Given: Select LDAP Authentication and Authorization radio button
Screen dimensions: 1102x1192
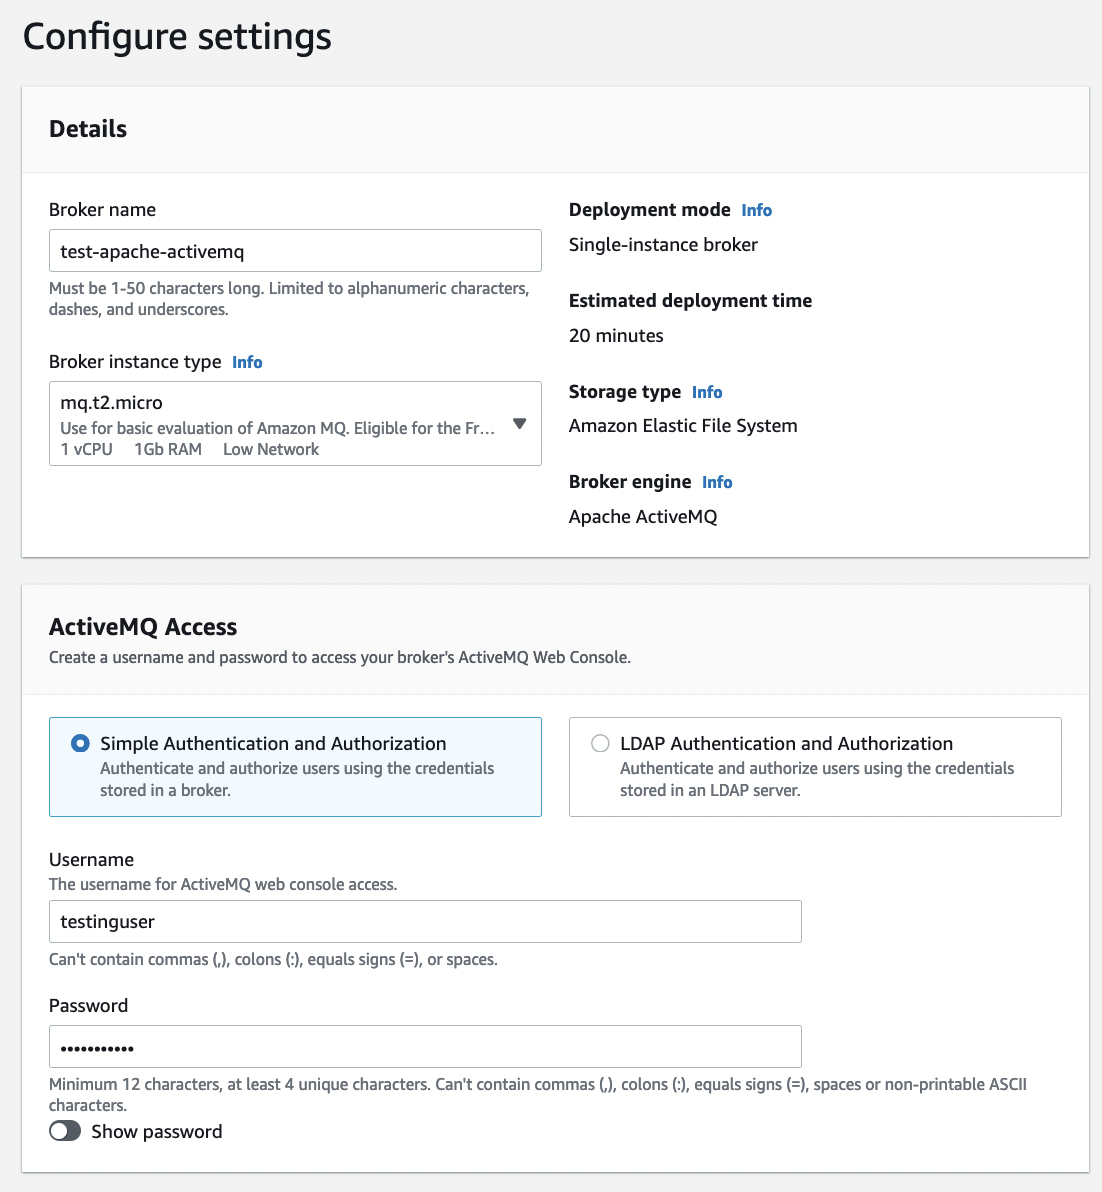Looking at the screenshot, I should (600, 744).
